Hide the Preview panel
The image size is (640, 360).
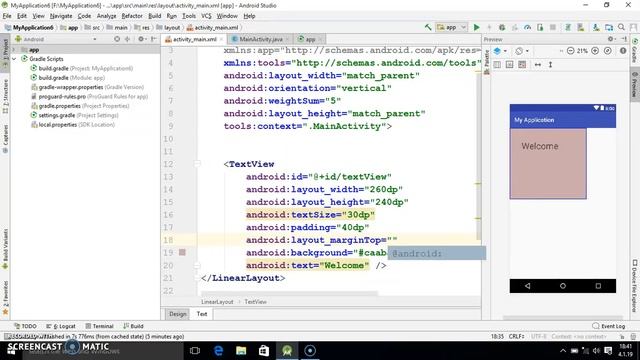coord(624,39)
